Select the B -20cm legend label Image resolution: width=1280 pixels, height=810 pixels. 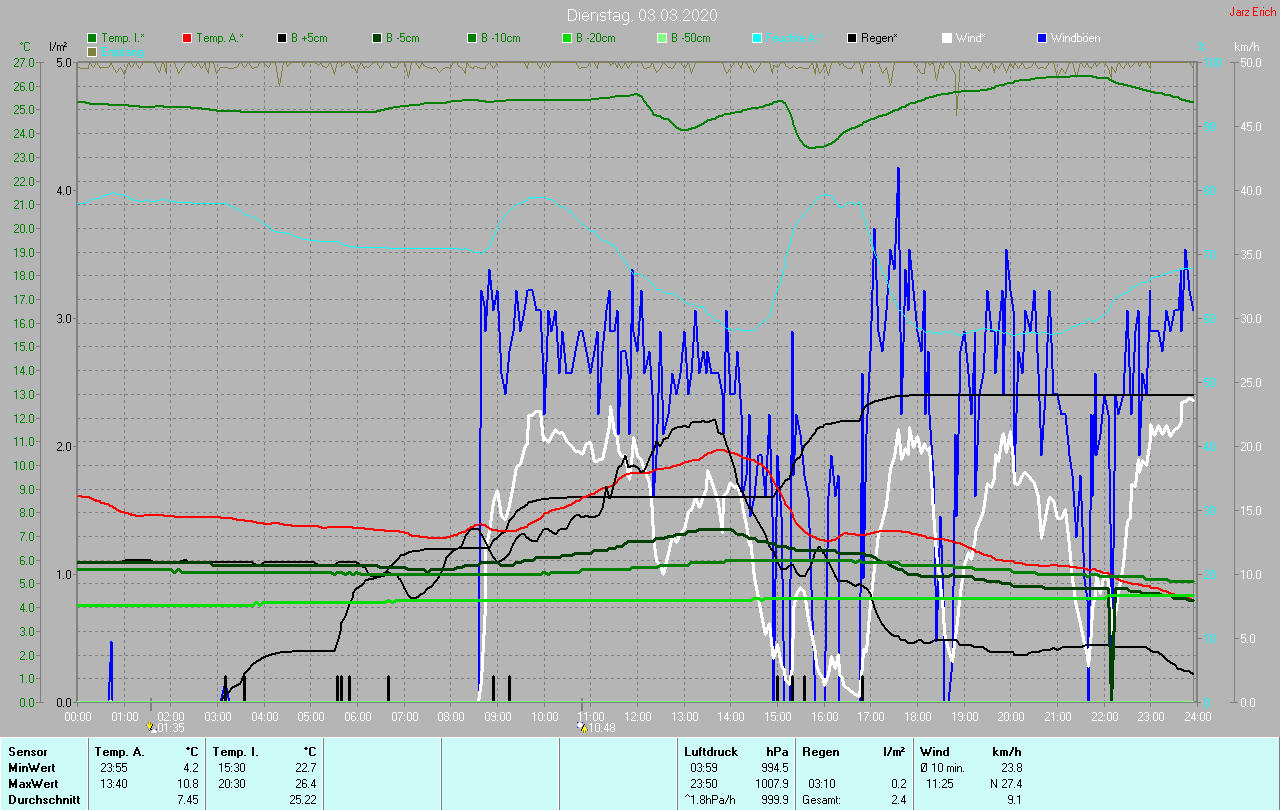click(595, 38)
